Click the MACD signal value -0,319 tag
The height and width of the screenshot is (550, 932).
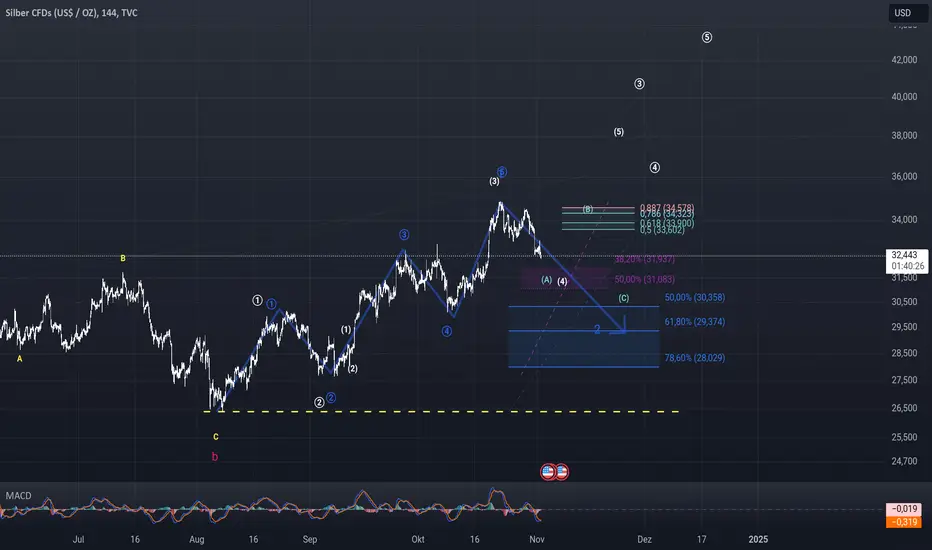pyautogui.click(x=904, y=522)
